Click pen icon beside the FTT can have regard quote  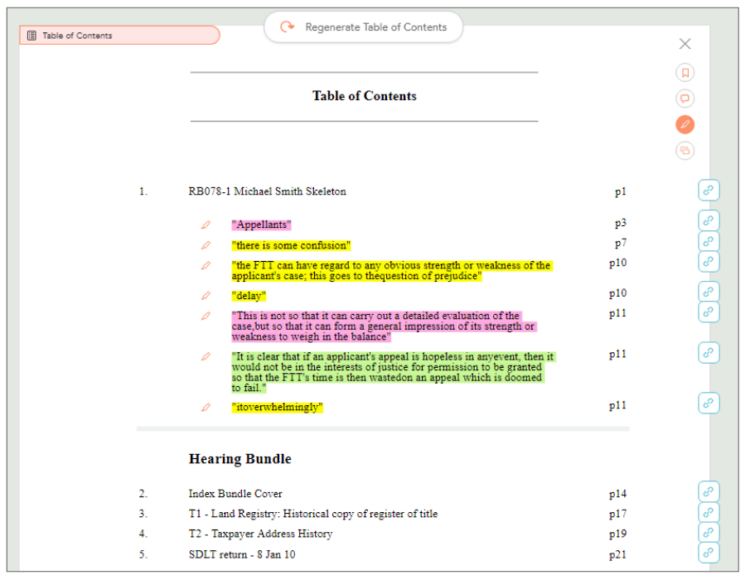(206, 265)
